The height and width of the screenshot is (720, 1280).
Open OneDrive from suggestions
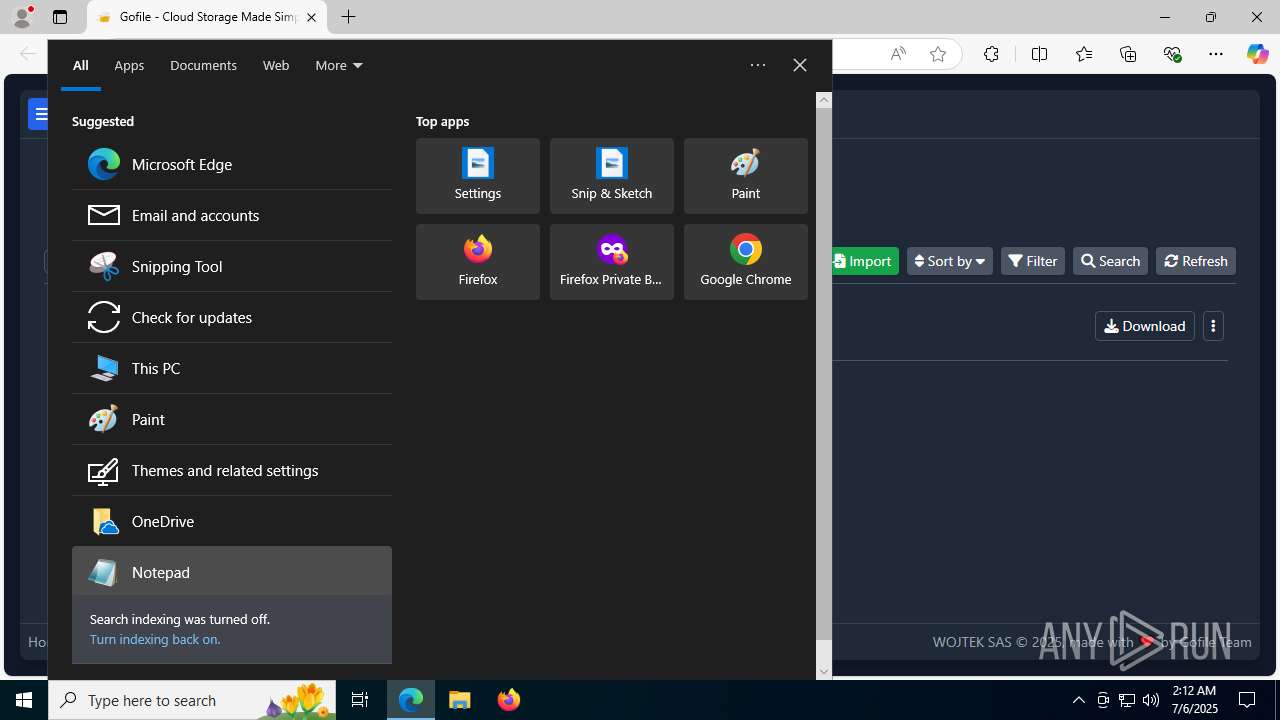pyautogui.click(x=231, y=521)
